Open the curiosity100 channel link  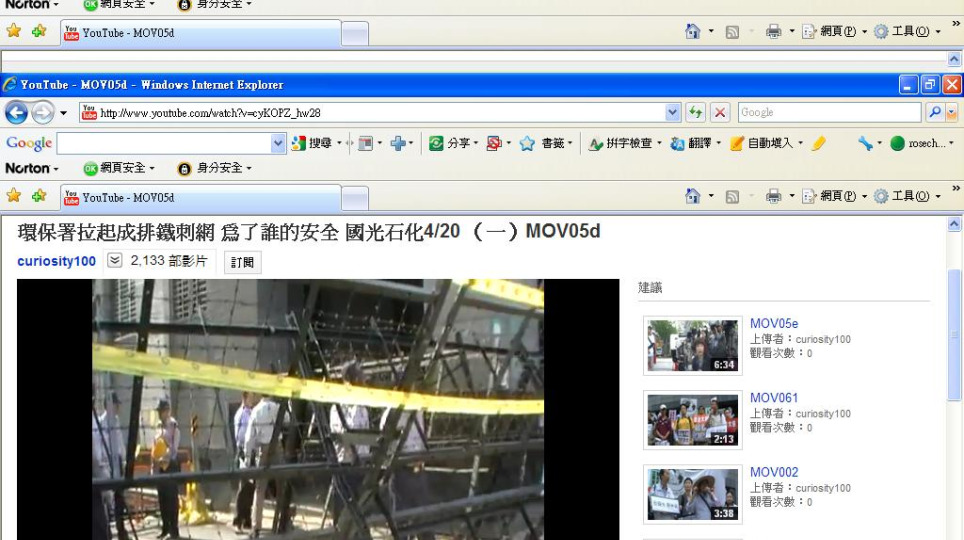coord(56,261)
